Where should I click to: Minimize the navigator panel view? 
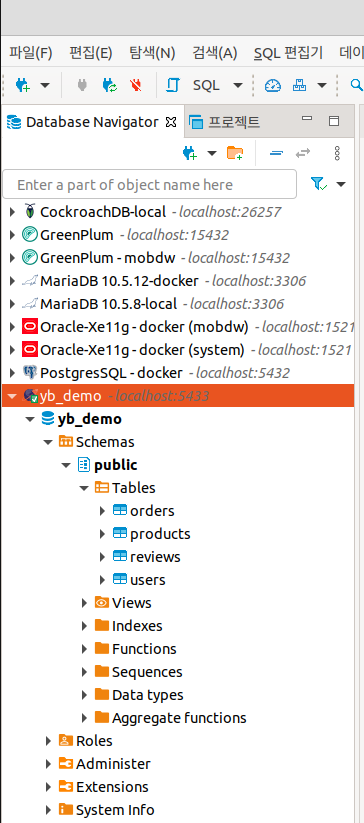coord(307,119)
